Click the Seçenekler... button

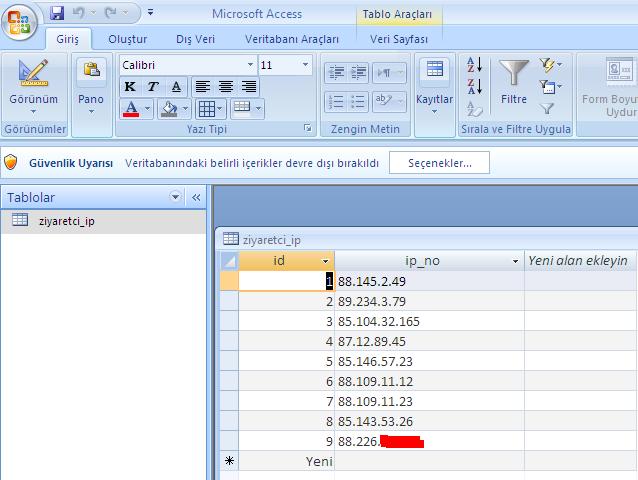(439, 163)
